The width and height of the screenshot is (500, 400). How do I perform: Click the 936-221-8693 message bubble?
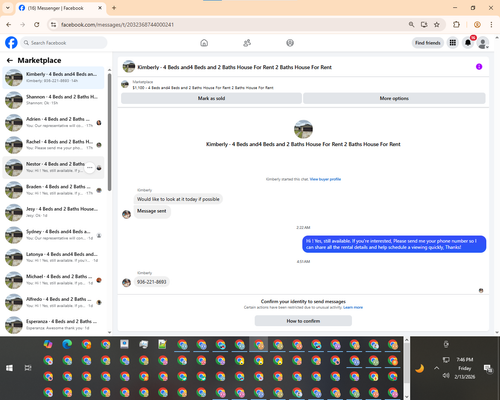(152, 282)
